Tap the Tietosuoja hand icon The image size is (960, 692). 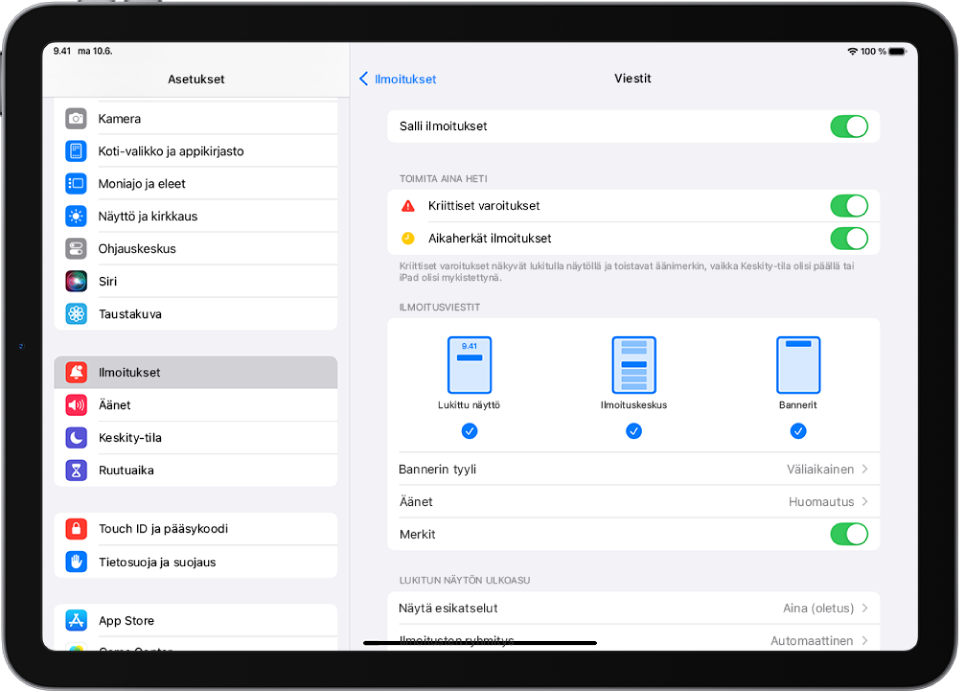76,562
